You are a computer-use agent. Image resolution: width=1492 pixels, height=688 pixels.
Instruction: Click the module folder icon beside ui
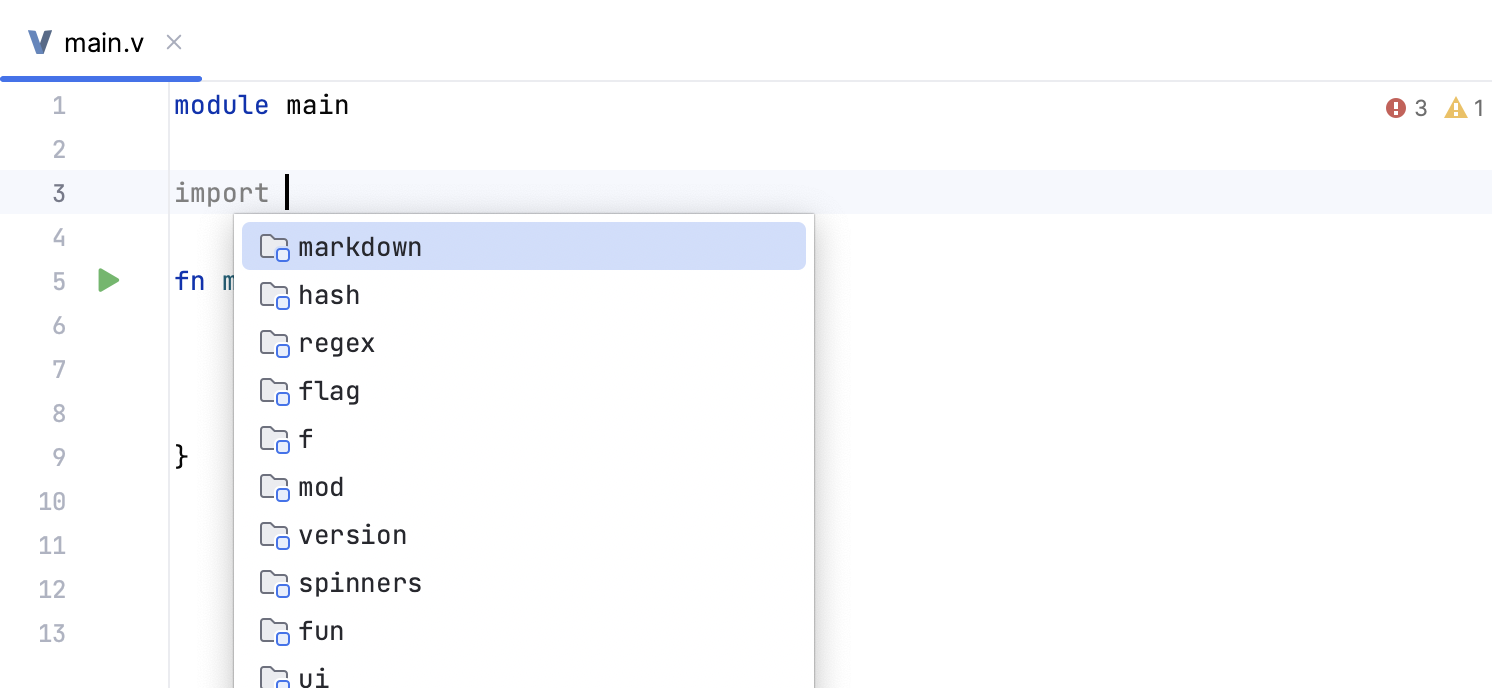point(274,677)
